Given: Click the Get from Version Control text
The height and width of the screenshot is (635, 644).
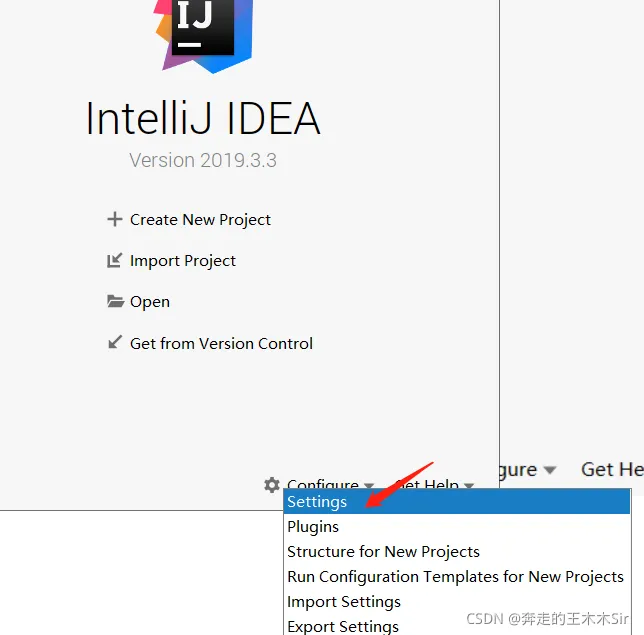Looking at the screenshot, I should click(221, 343).
